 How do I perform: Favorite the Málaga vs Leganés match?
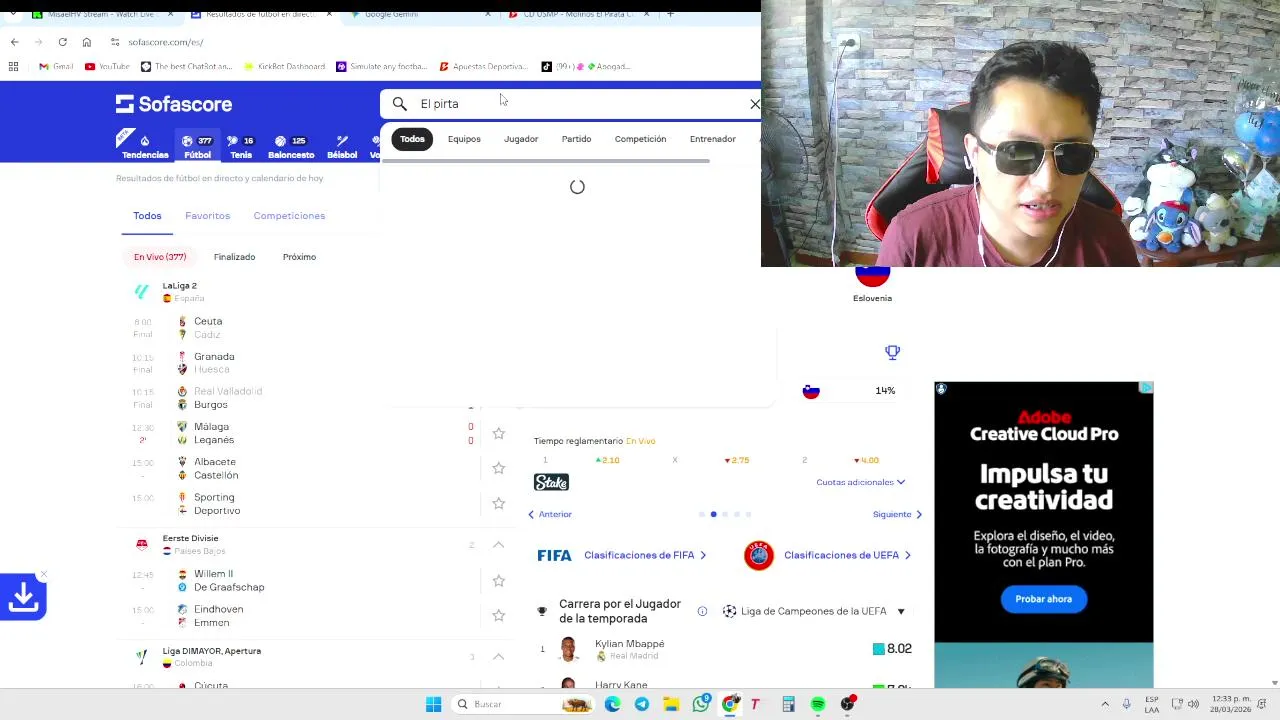coord(498,433)
